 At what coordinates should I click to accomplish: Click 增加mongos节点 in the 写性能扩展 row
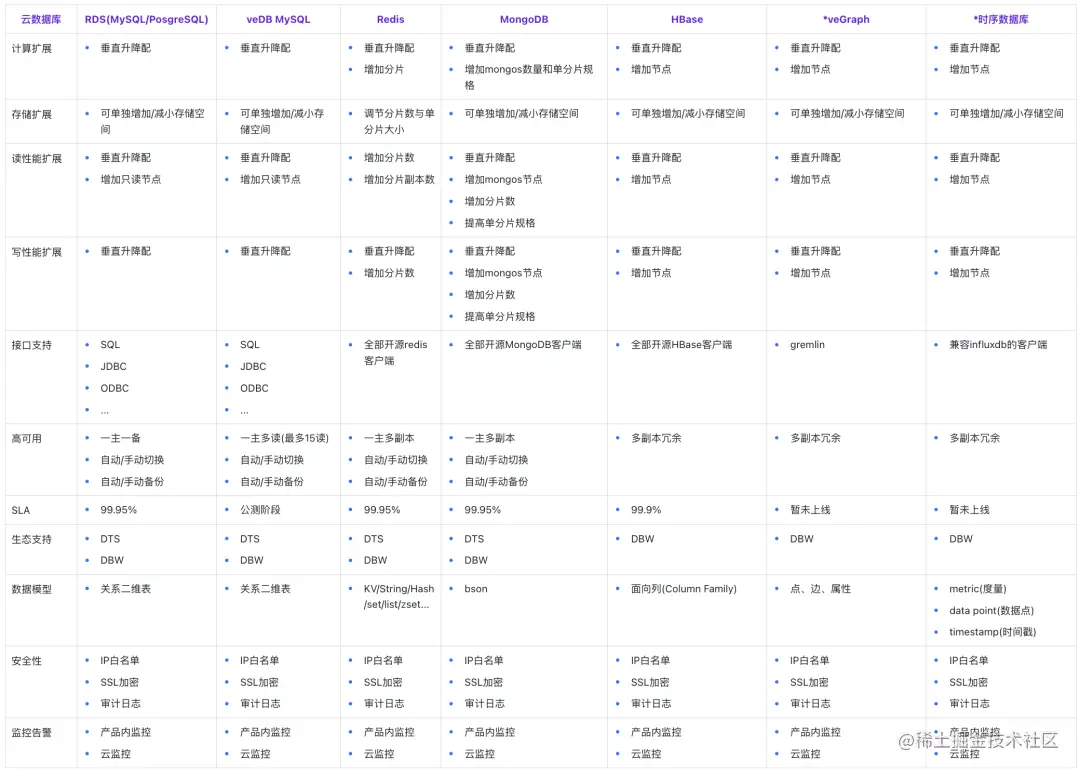pyautogui.click(x=503, y=273)
